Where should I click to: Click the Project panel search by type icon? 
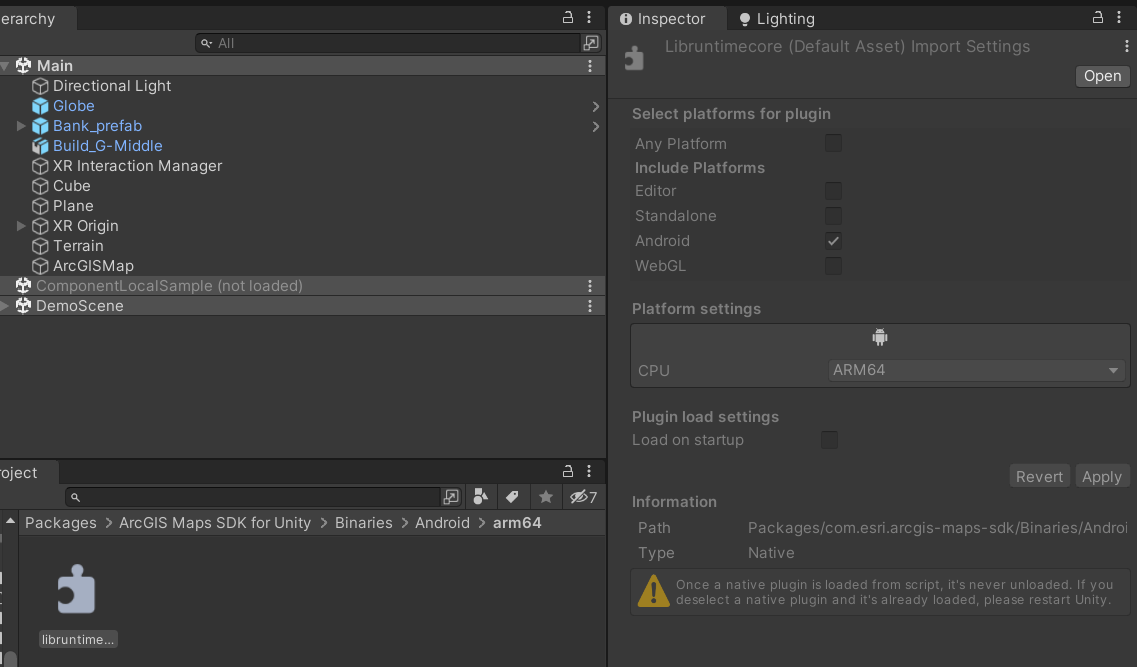480,497
